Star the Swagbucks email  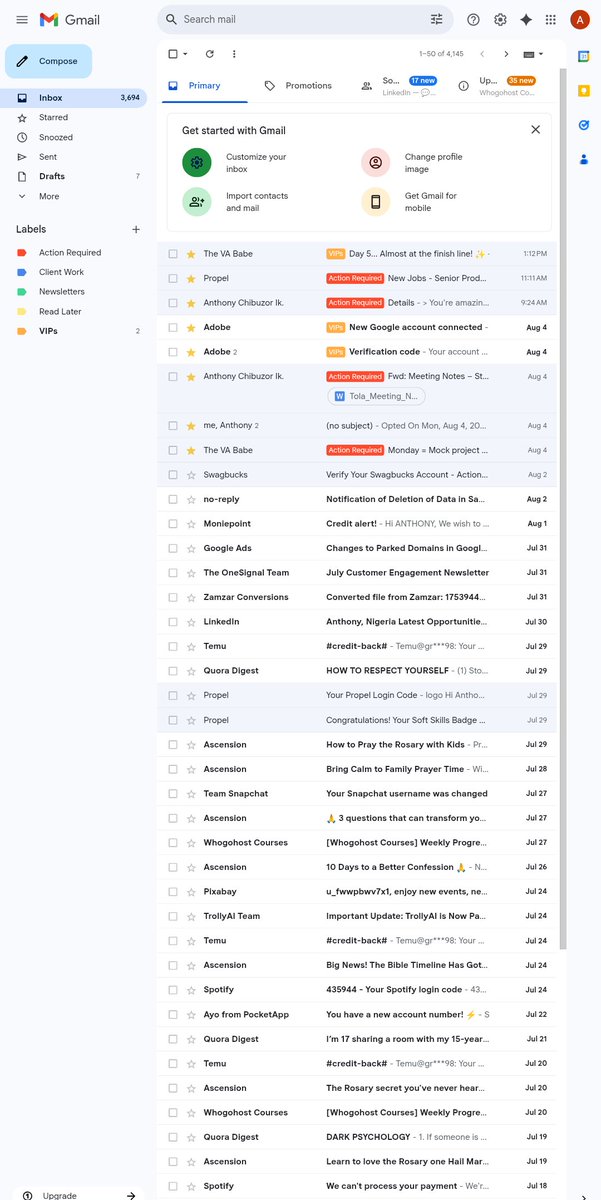point(191,475)
